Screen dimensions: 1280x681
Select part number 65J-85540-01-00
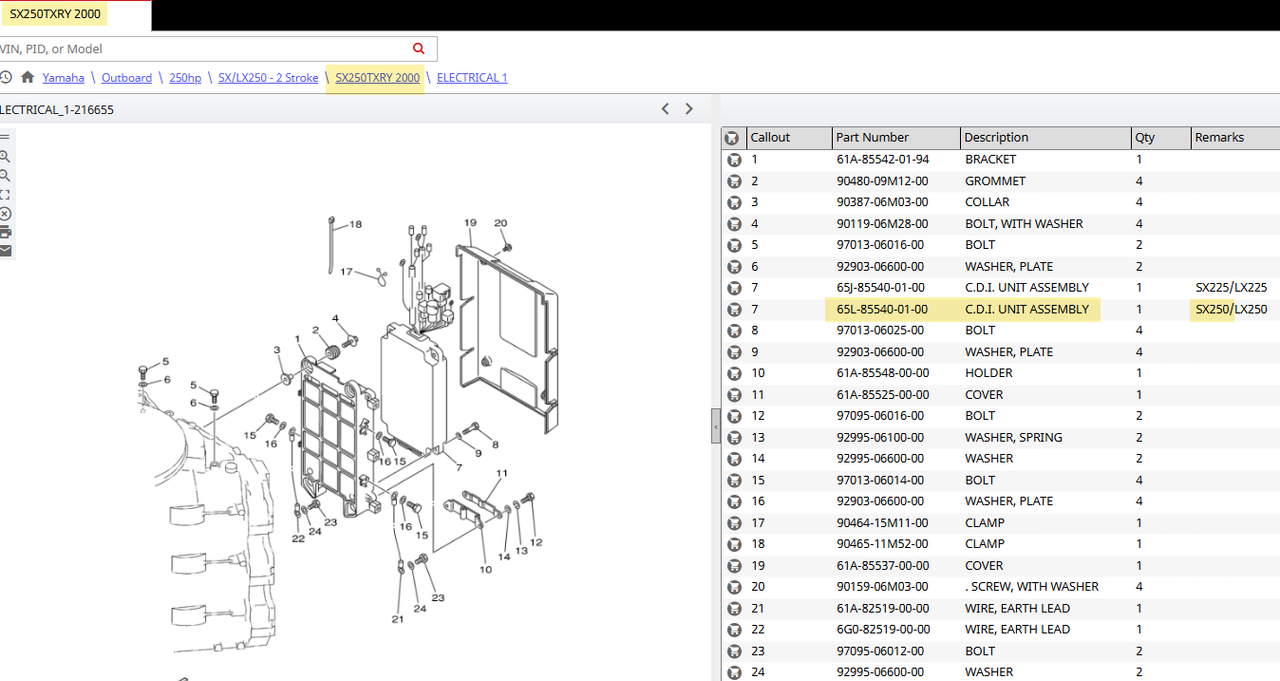(882, 288)
